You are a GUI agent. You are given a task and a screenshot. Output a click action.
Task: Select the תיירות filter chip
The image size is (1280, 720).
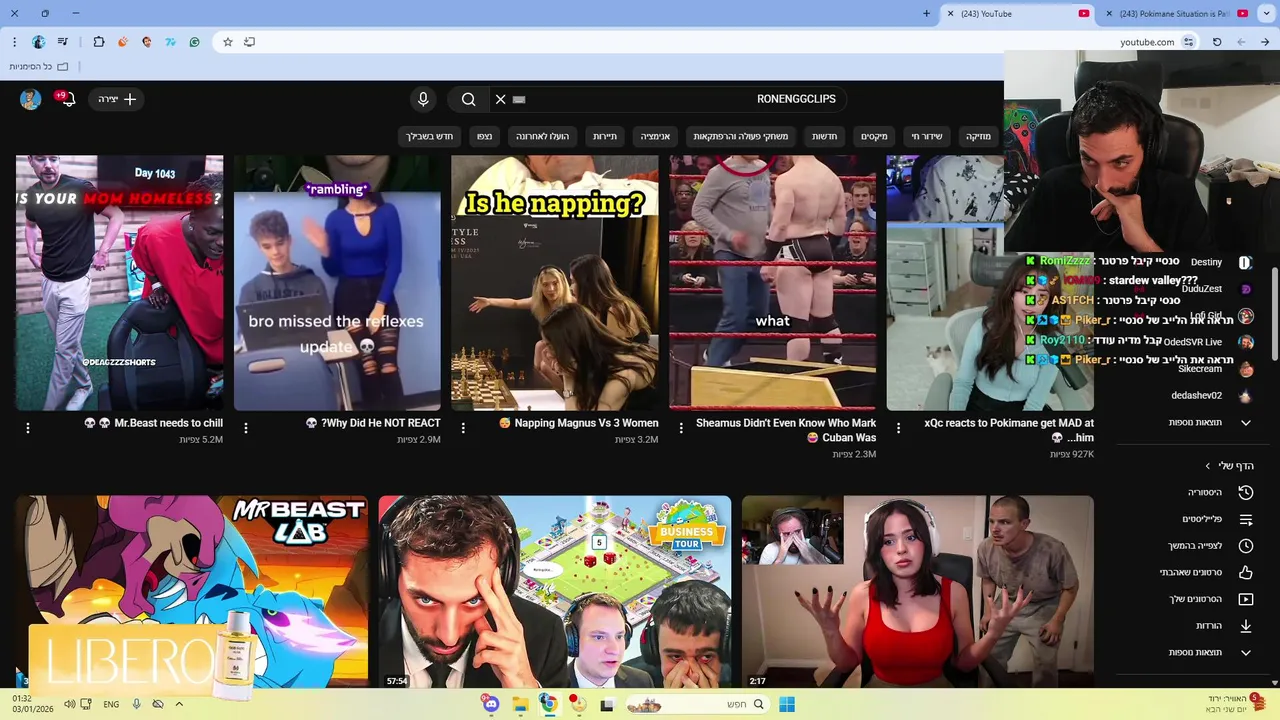pyautogui.click(x=605, y=136)
